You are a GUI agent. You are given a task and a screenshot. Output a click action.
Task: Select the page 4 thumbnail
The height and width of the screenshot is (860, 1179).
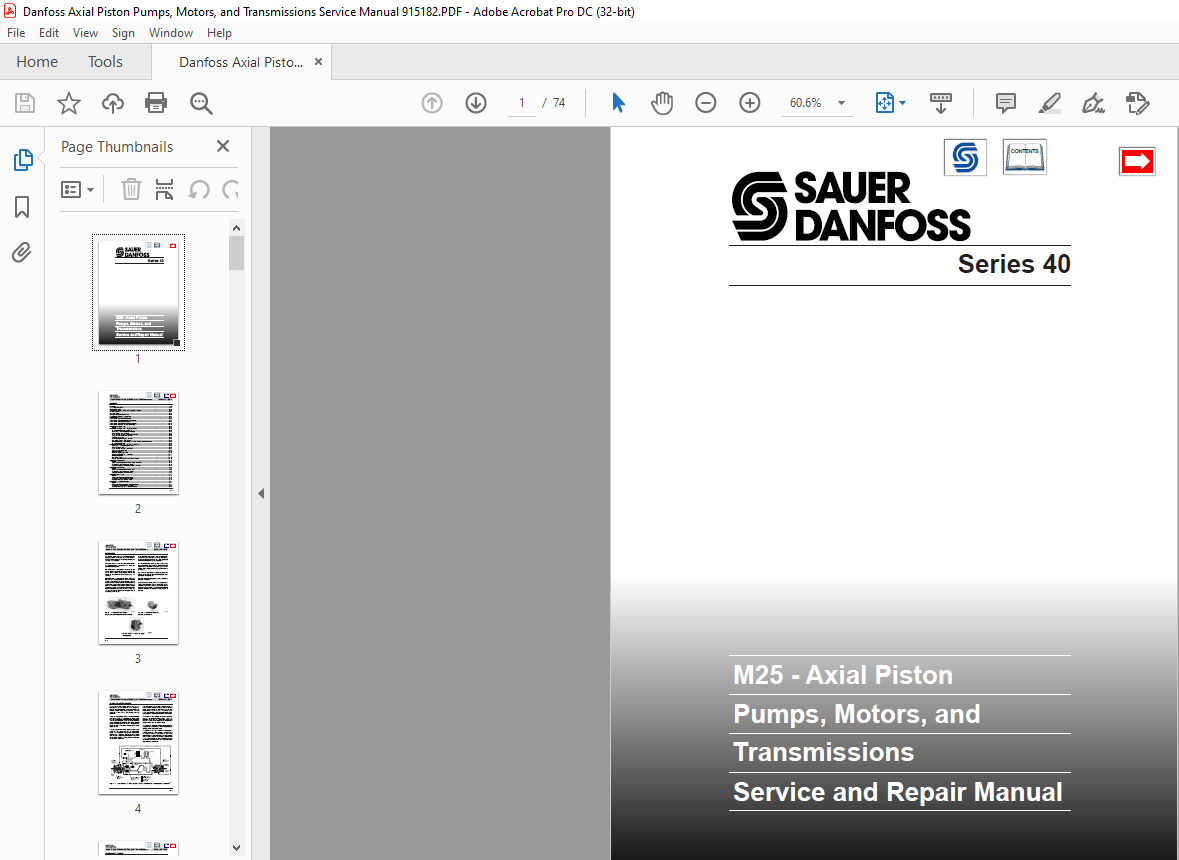(x=138, y=743)
